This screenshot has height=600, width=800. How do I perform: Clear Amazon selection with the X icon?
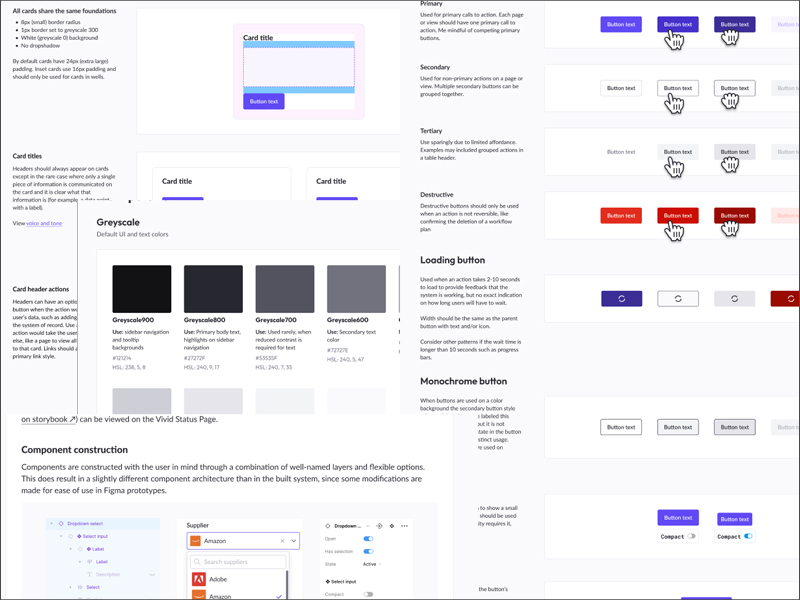[x=282, y=541]
